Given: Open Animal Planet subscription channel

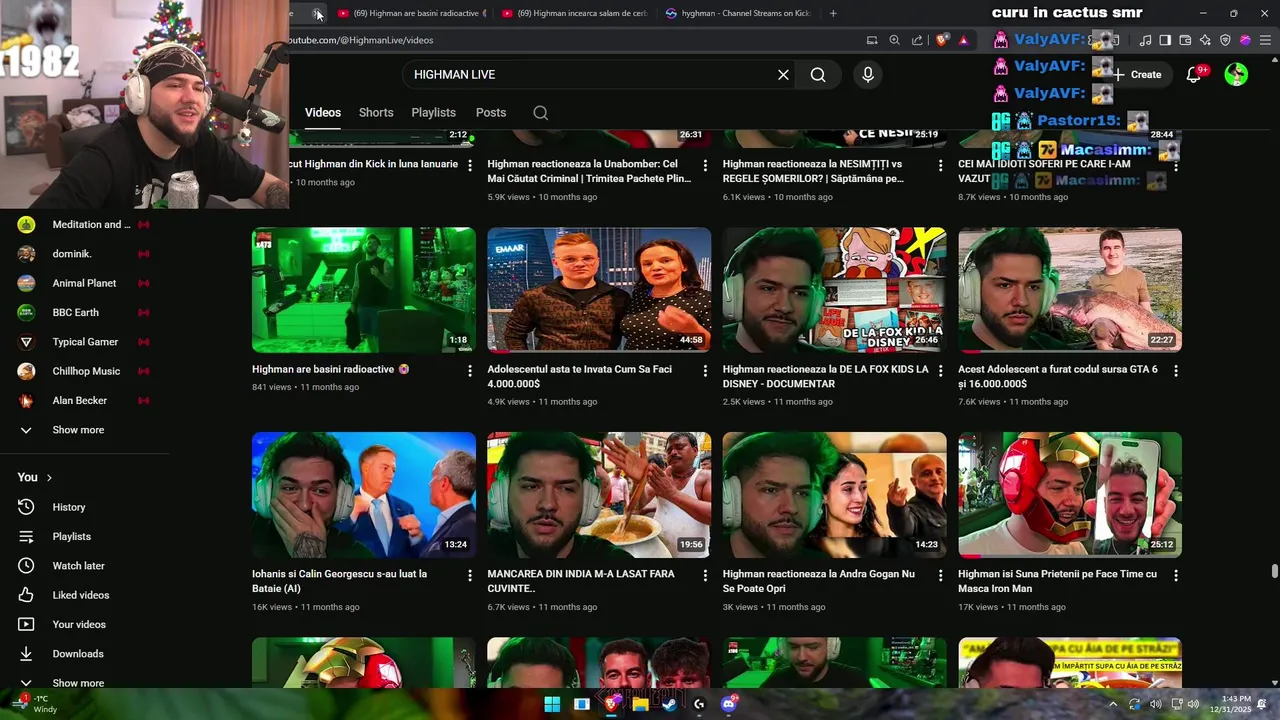Looking at the screenshot, I should coord(84,283).
